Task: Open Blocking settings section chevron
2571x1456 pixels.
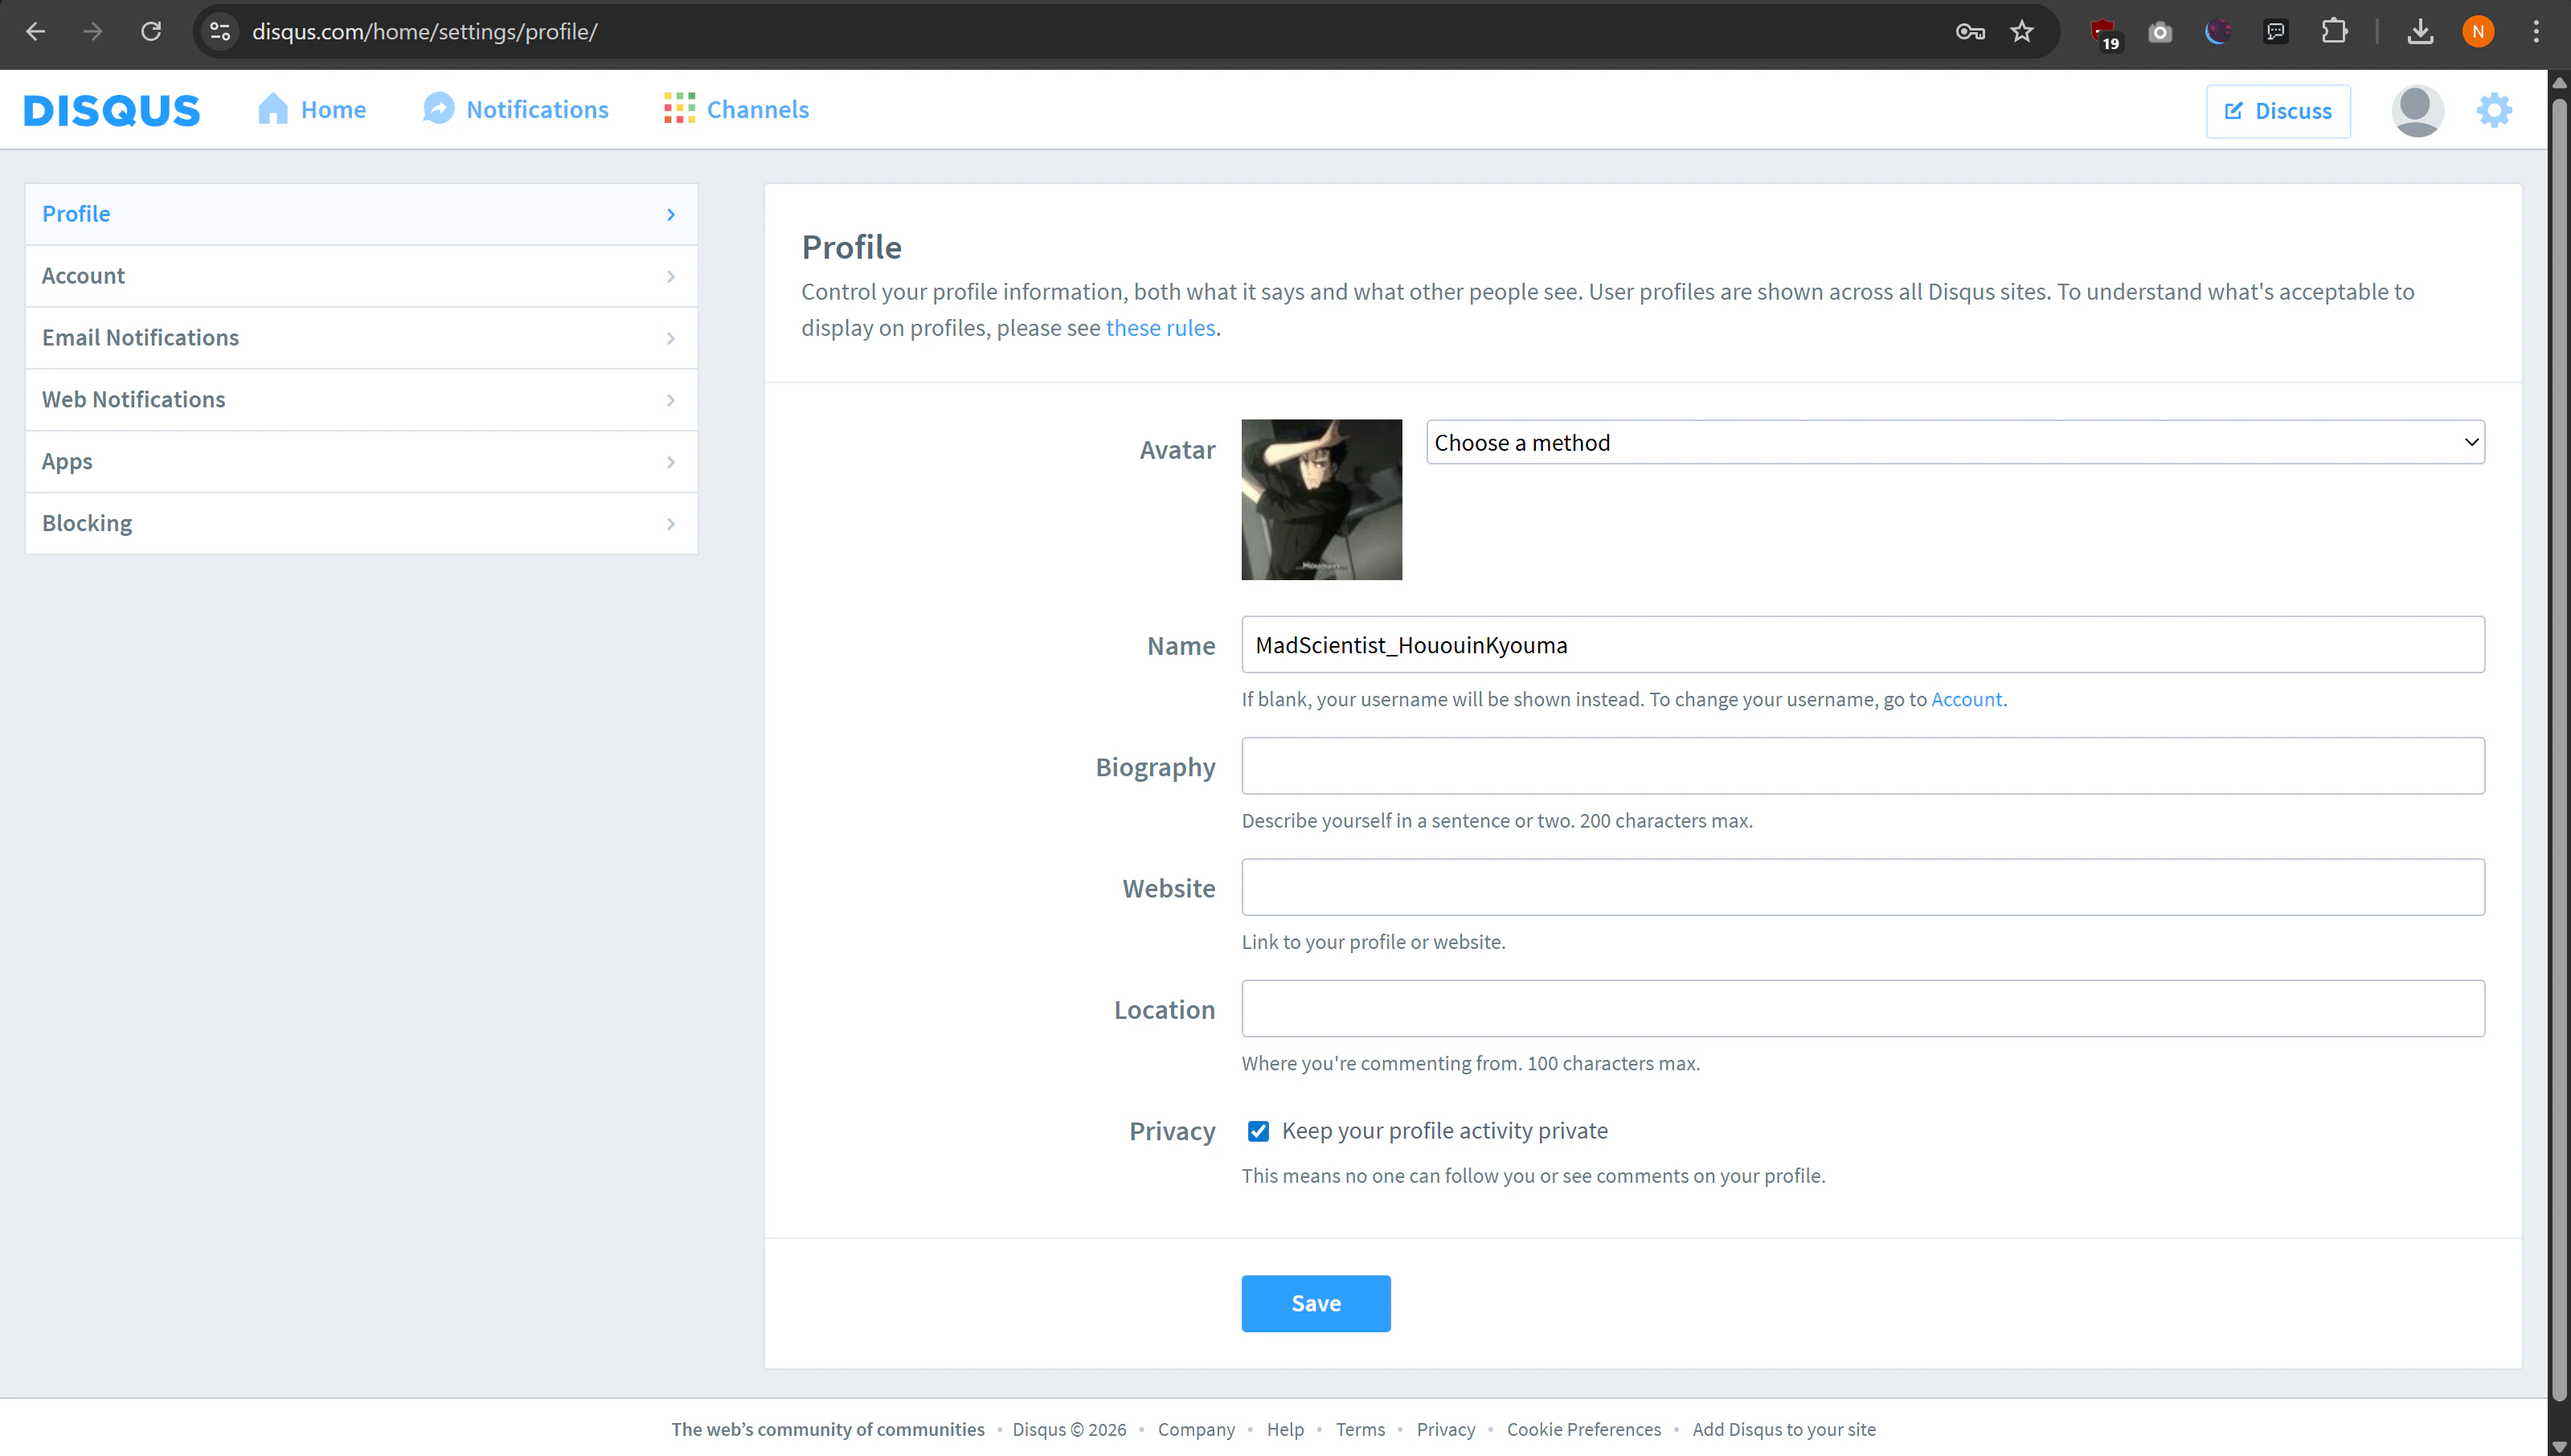Action: 671,524
